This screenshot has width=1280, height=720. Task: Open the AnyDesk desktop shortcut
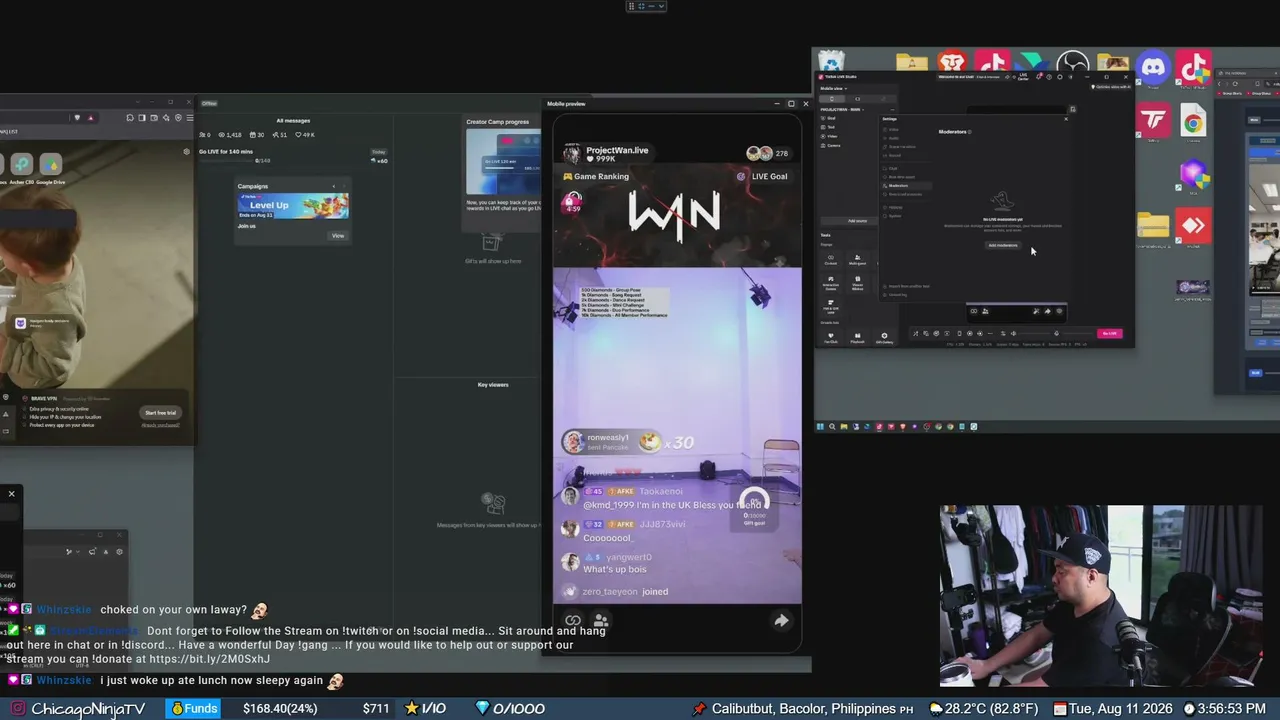click(x=1193, y=227)
